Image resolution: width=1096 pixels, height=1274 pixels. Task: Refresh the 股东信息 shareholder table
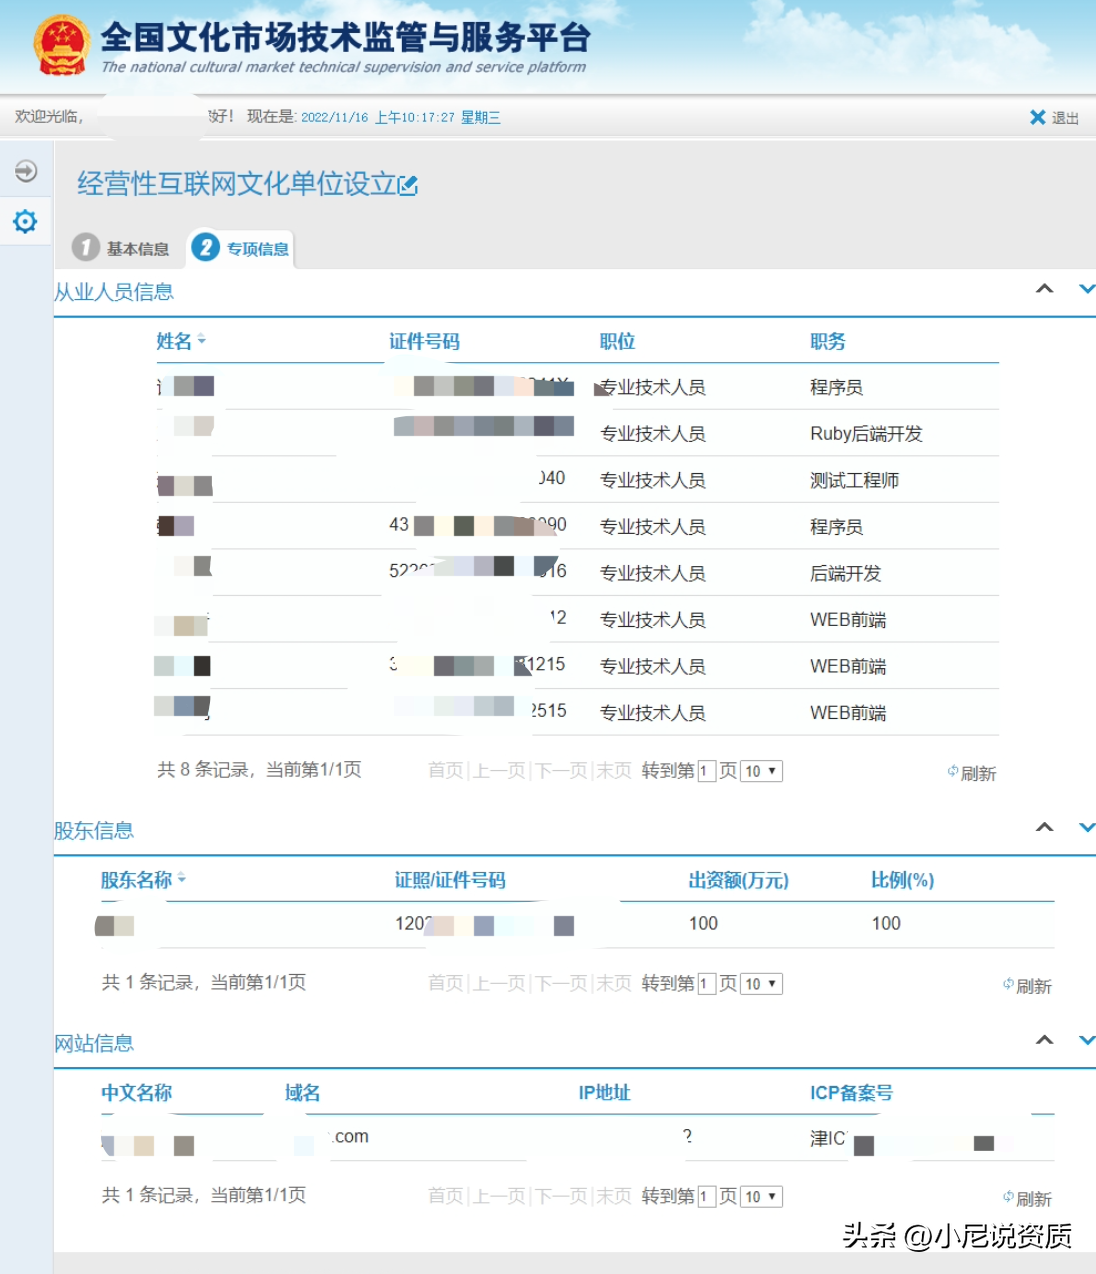click(x=1027, y=986)
